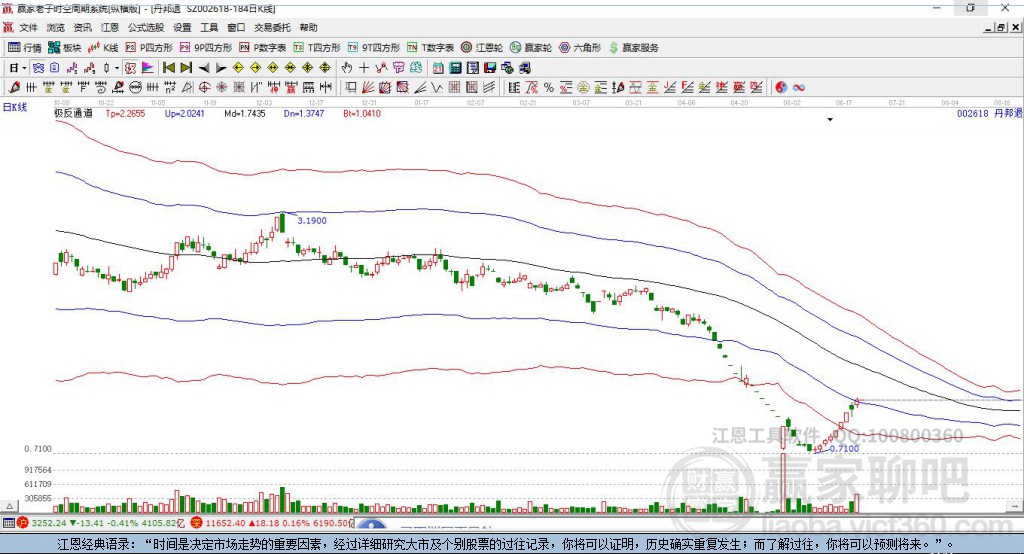Screen dimensions: 1024x554
Task: Click the circled crosshair target icon
Action: point(205,88)
